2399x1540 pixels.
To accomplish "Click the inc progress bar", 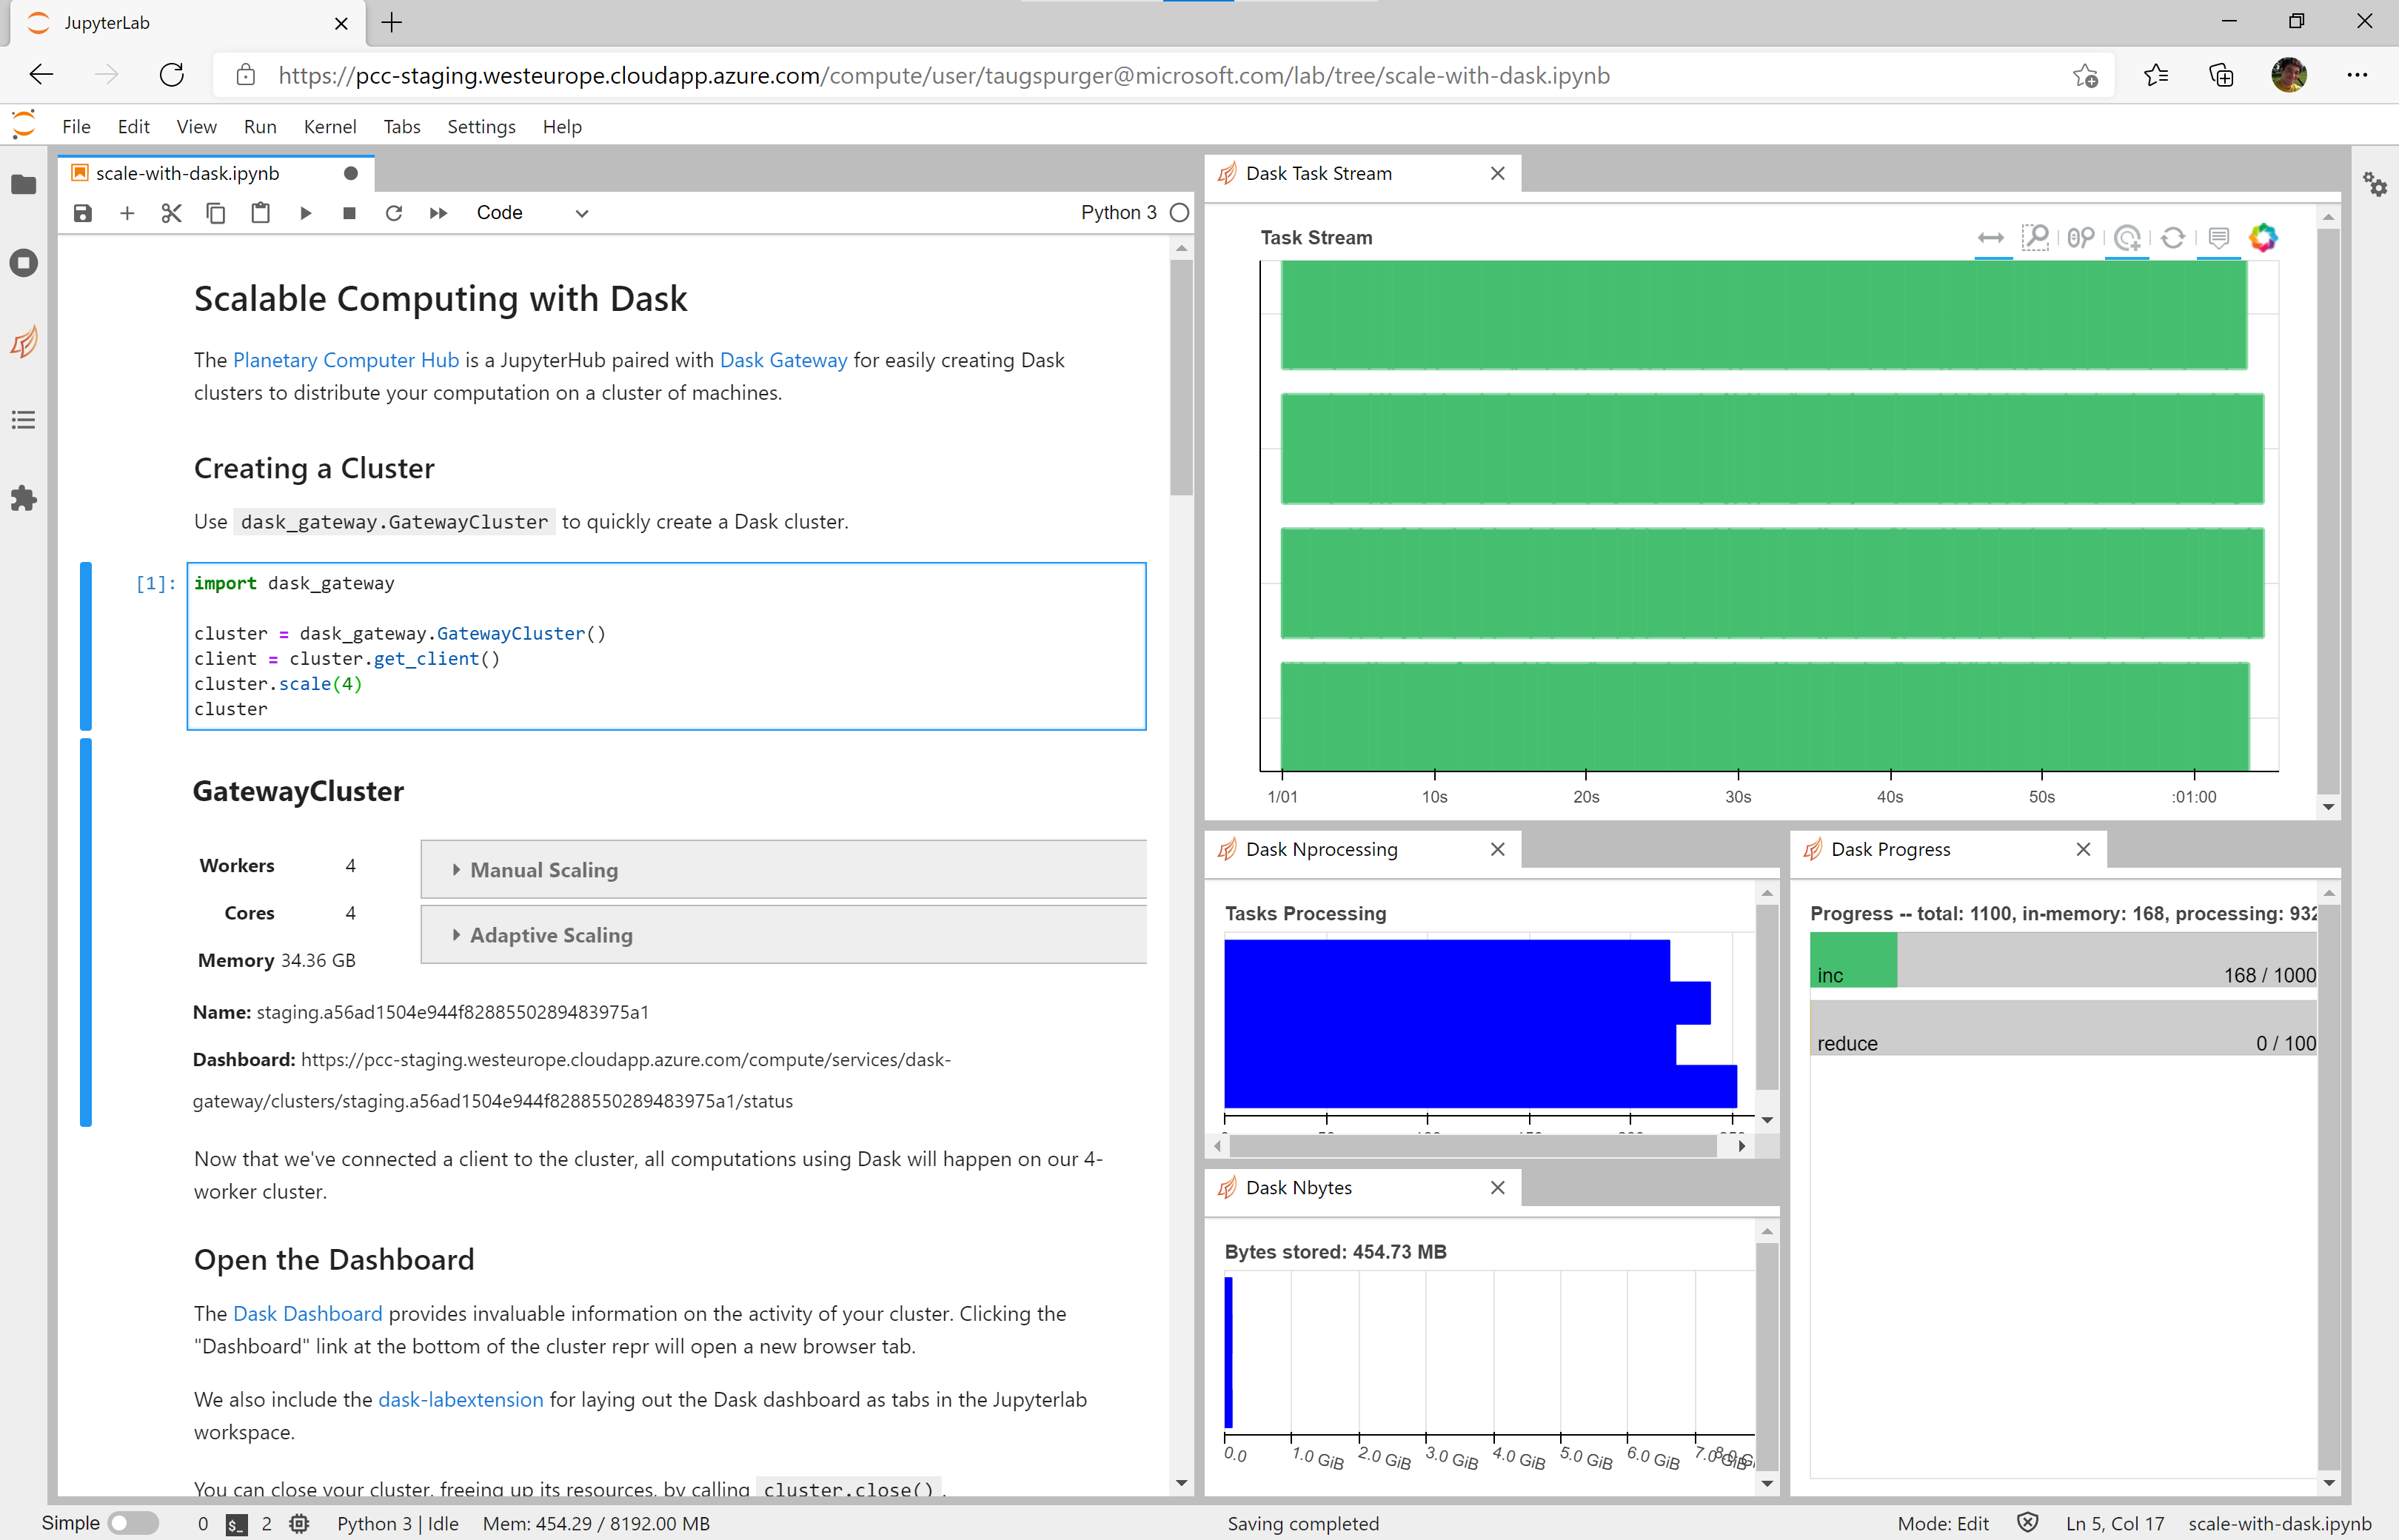I will point(2063,961).
